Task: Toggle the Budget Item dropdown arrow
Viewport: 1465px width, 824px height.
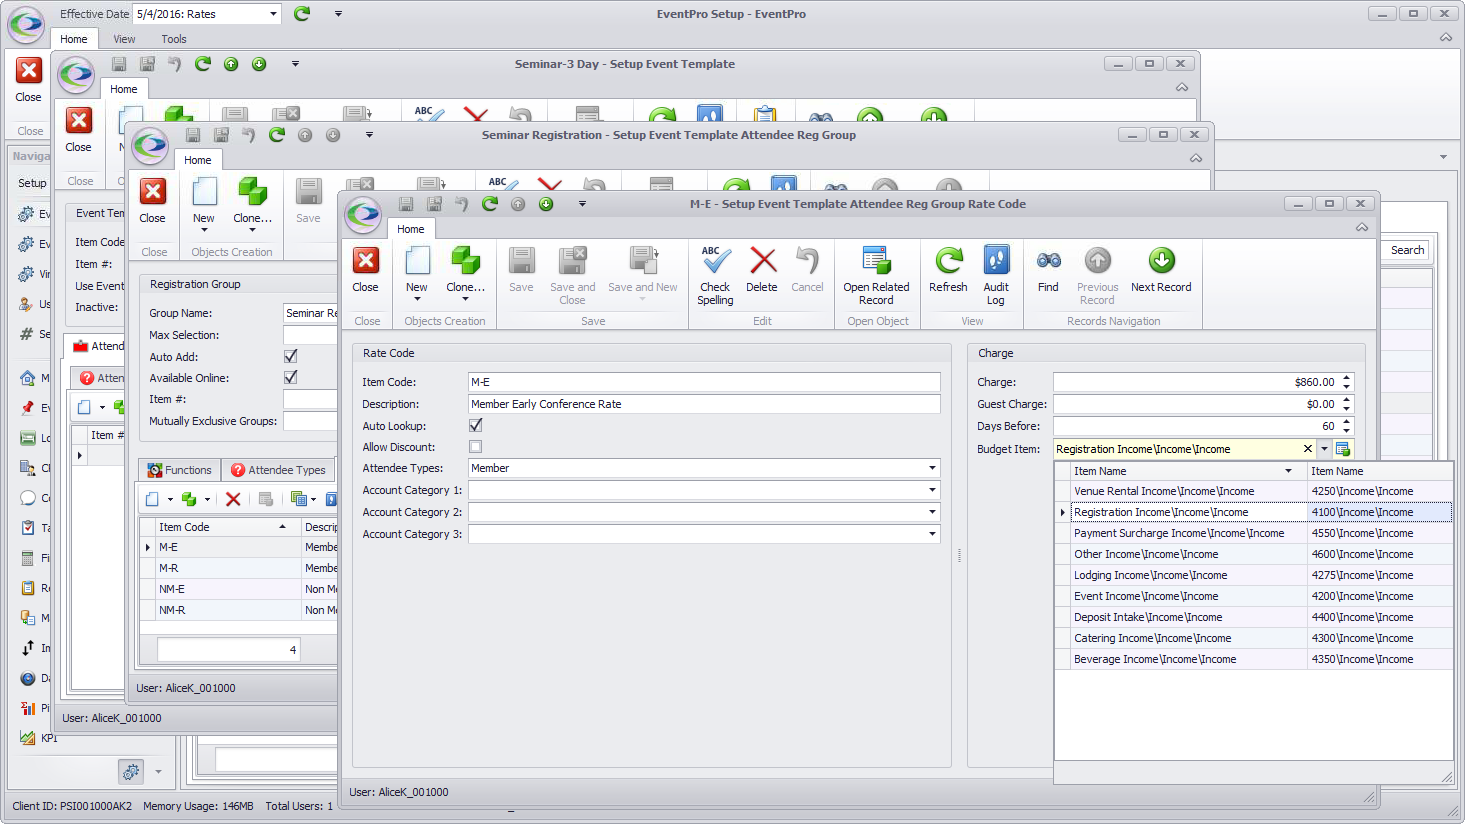Action: tap(1324, 449)
